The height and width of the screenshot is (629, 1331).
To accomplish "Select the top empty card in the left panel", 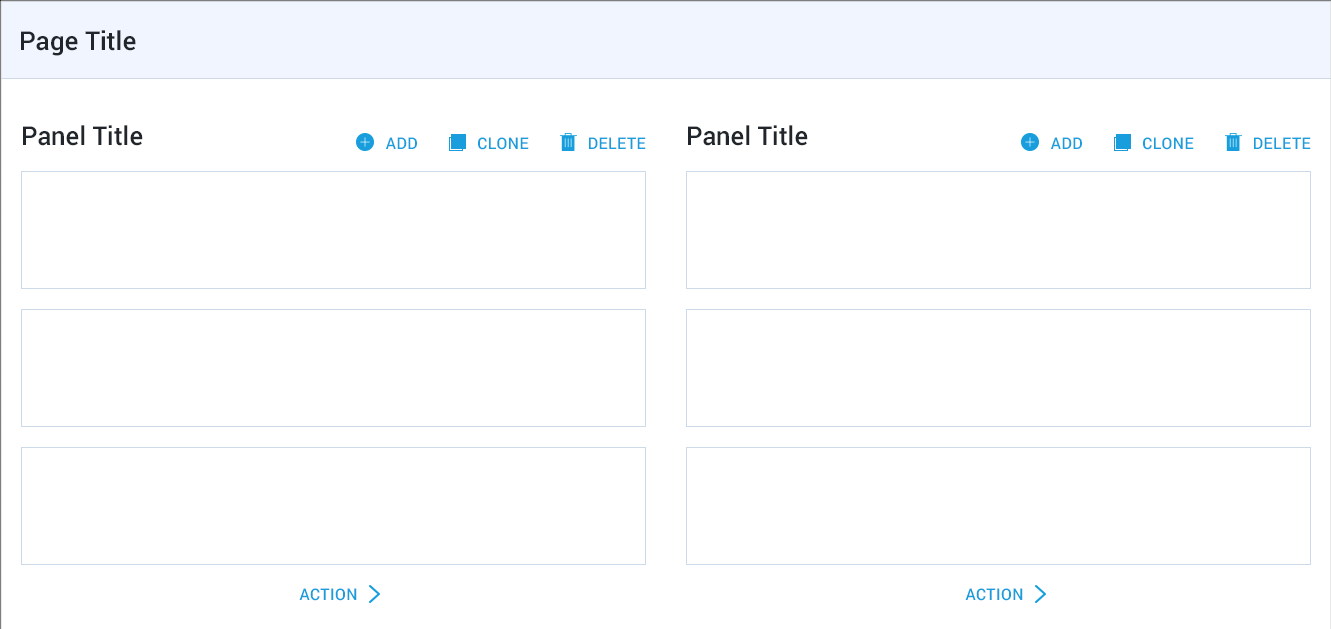I will tap(333, 230).
